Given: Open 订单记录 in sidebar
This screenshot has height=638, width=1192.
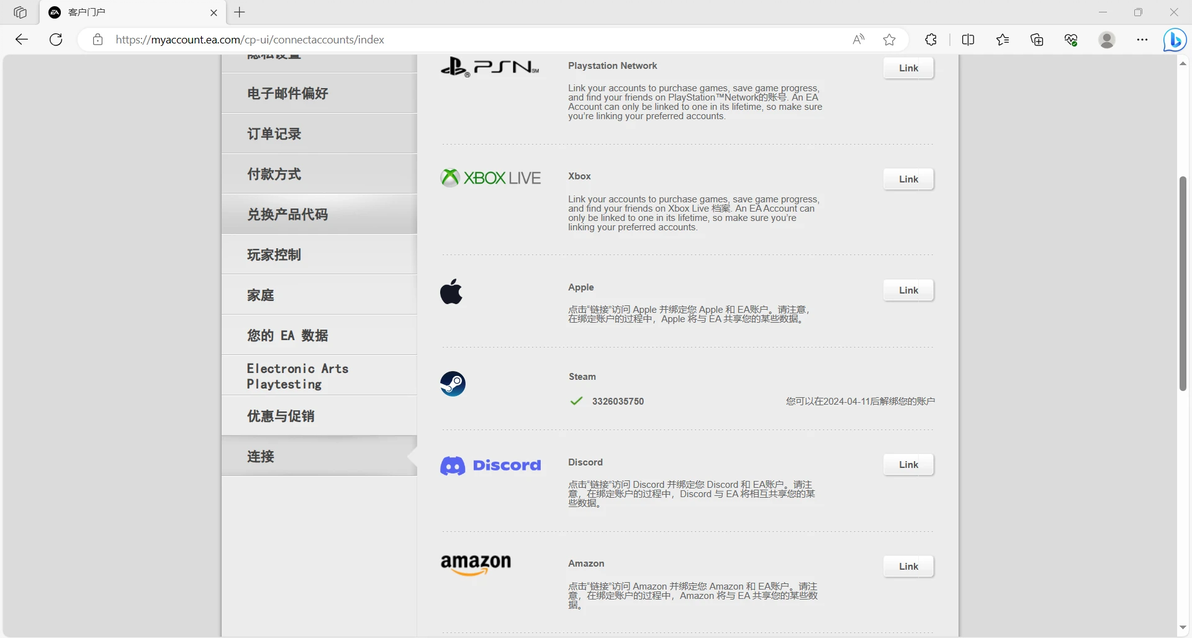Looking at the screenshot, I should pos(319,134).
